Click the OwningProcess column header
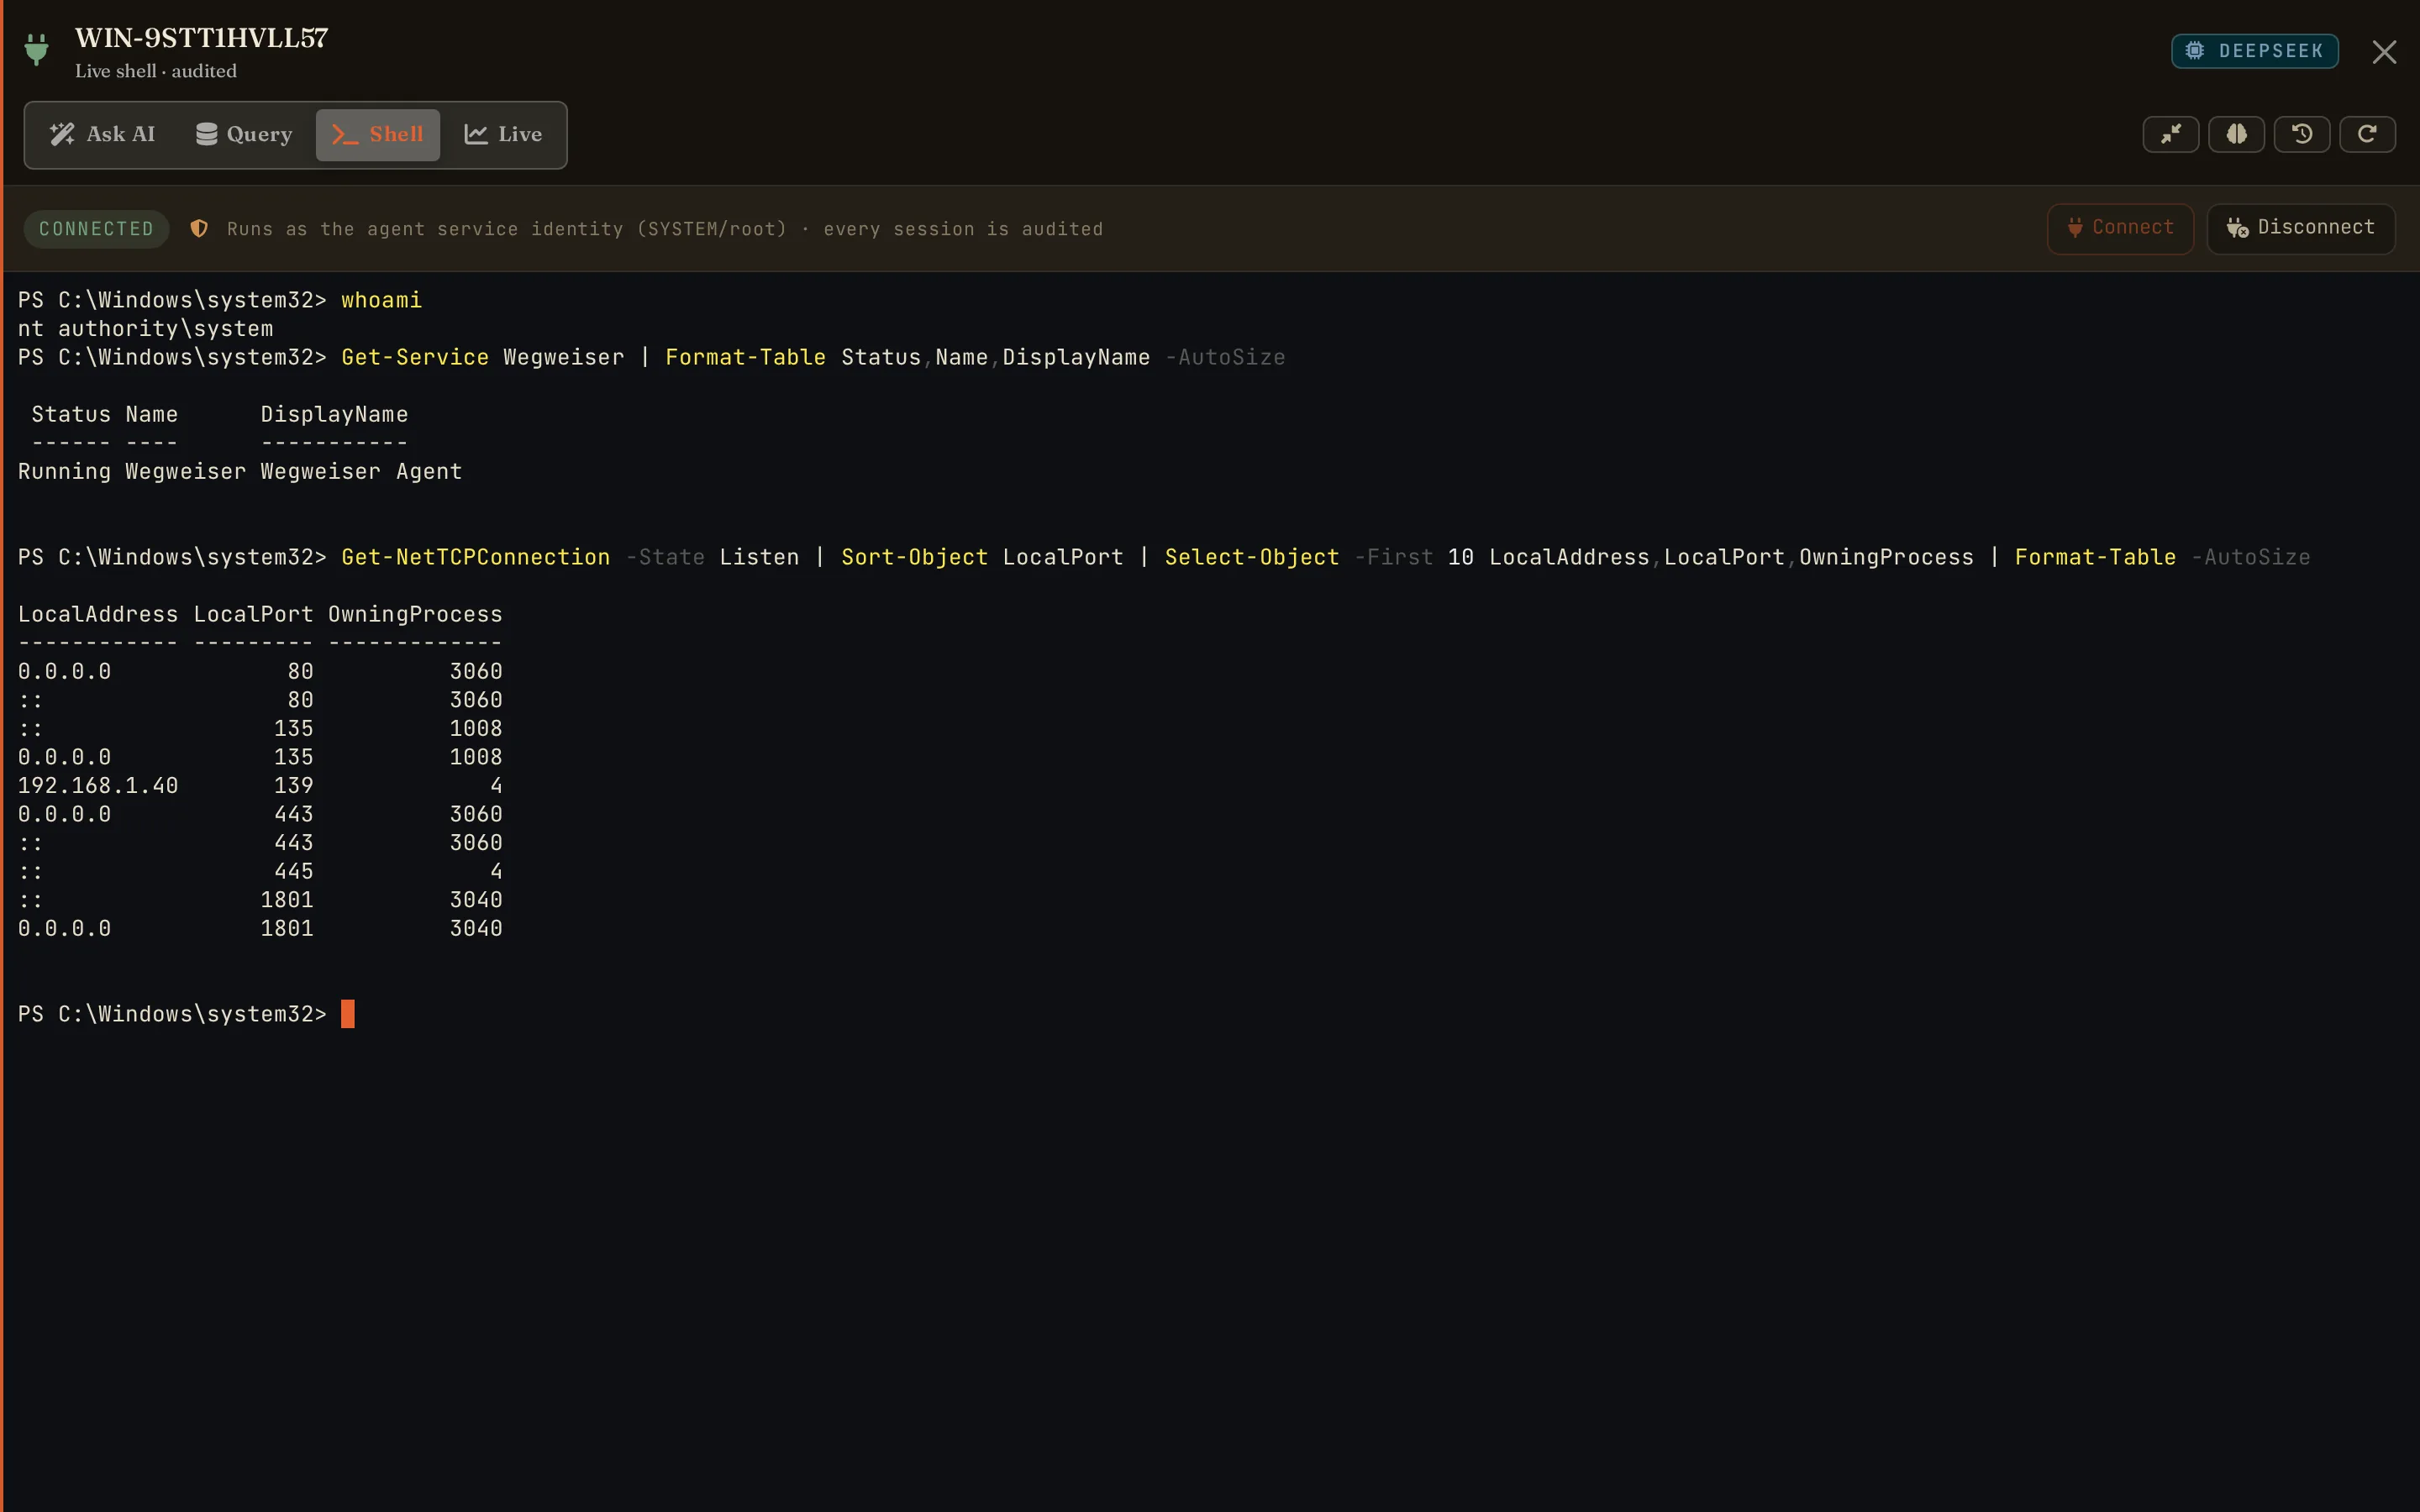This screenshot has width=2420, height=1512. coord(415,614)
